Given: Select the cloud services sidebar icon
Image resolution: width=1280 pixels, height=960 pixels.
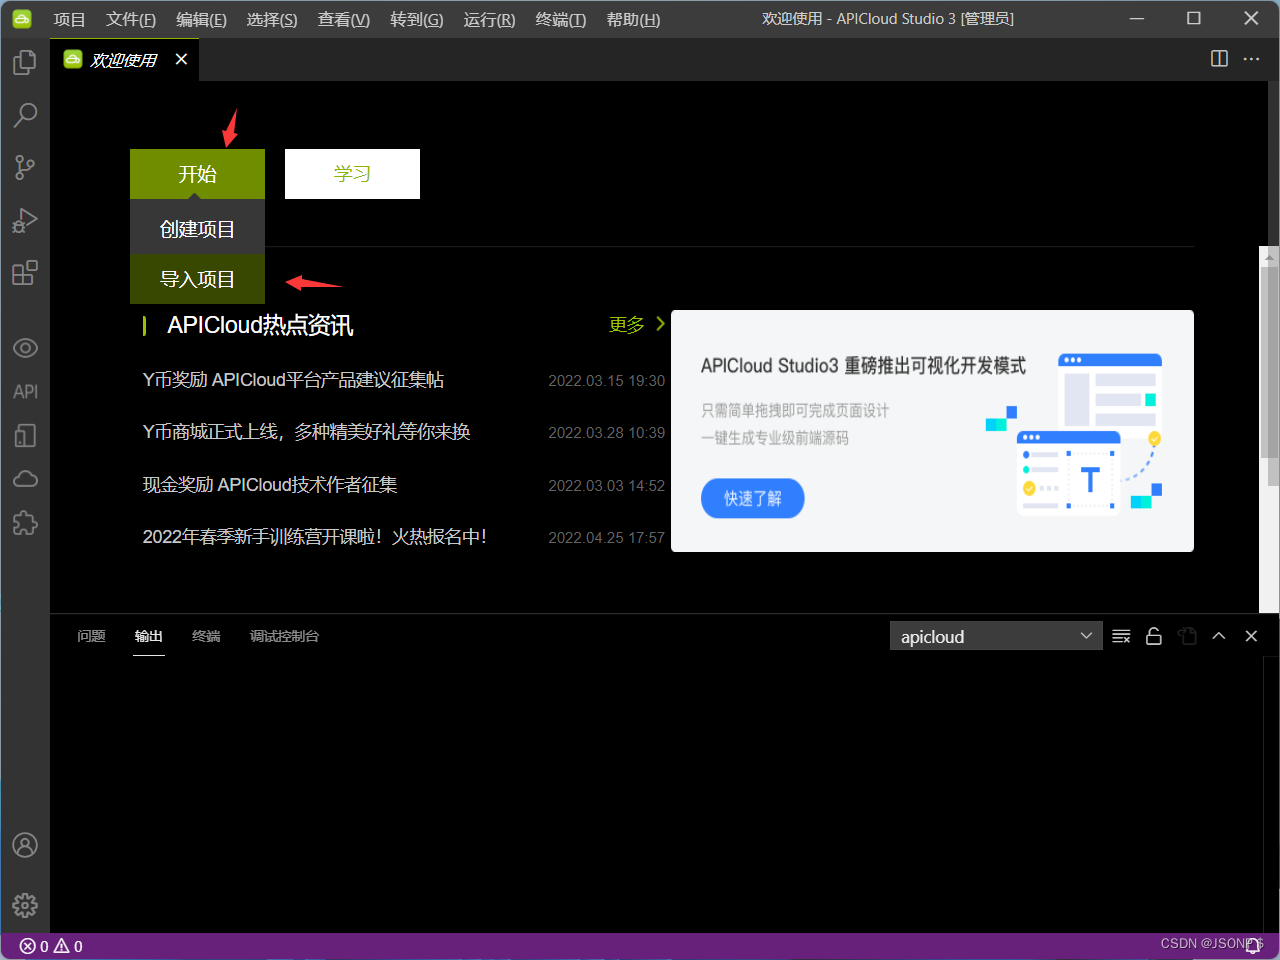Looking at the screenshot, I should (25, 478).
